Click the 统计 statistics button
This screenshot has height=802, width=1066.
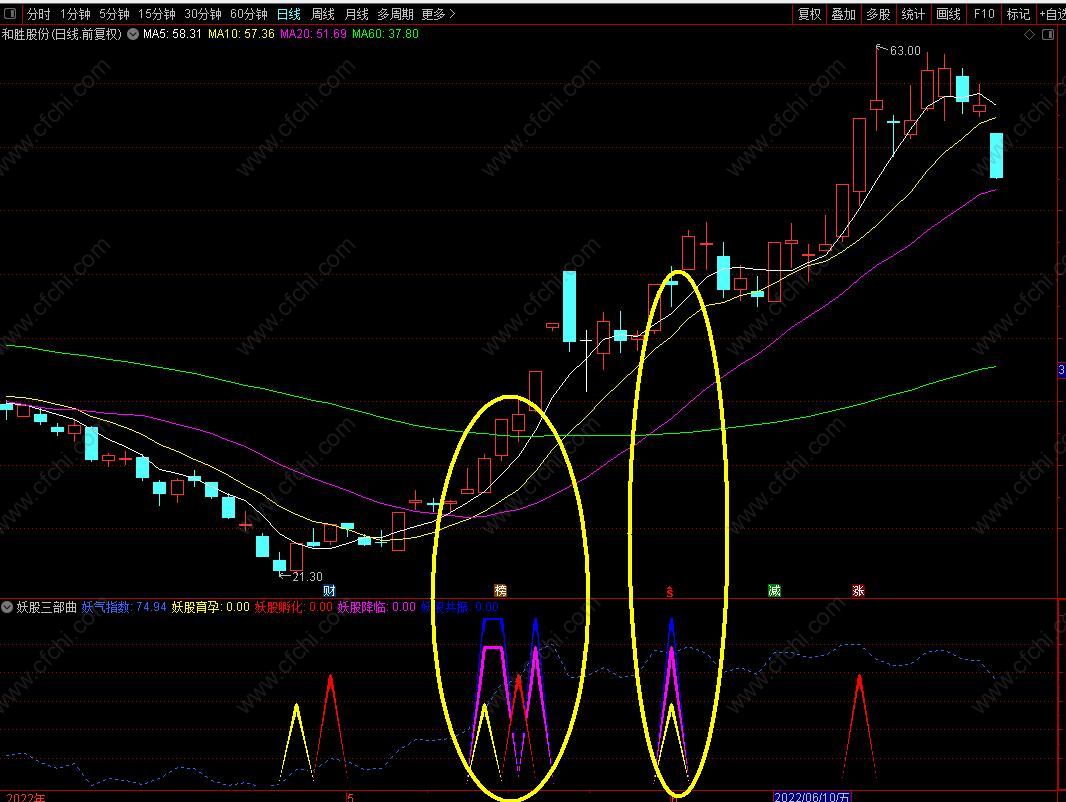913,14
